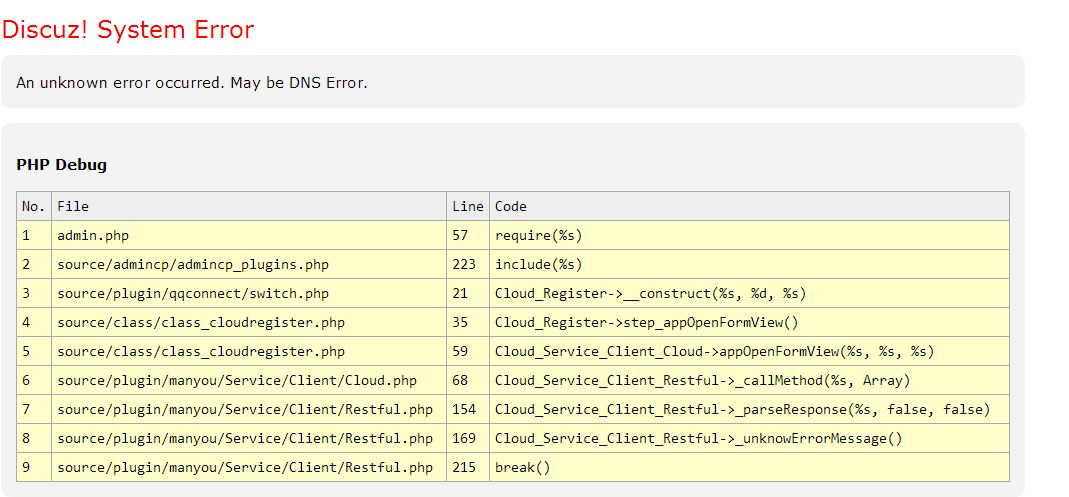Click the include(%s) code cell
This screenshot has width=1069, height=497.
538,265
